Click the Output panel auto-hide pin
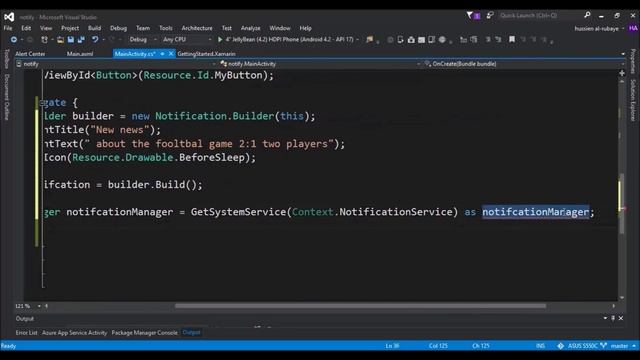 point(613,318)
